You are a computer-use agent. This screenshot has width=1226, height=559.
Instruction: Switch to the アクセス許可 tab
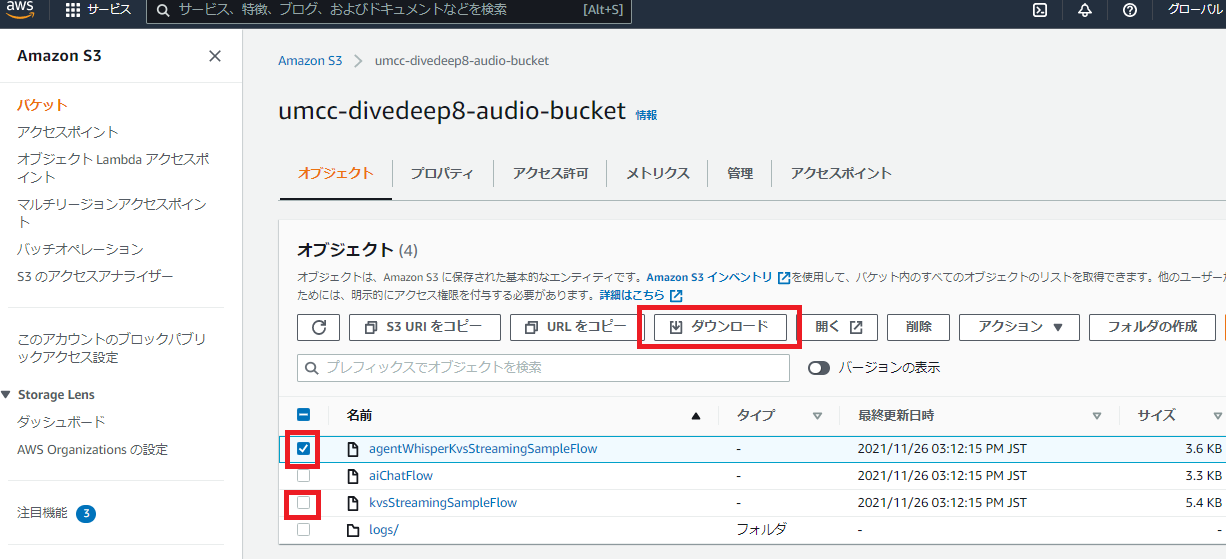coord(551,173)
